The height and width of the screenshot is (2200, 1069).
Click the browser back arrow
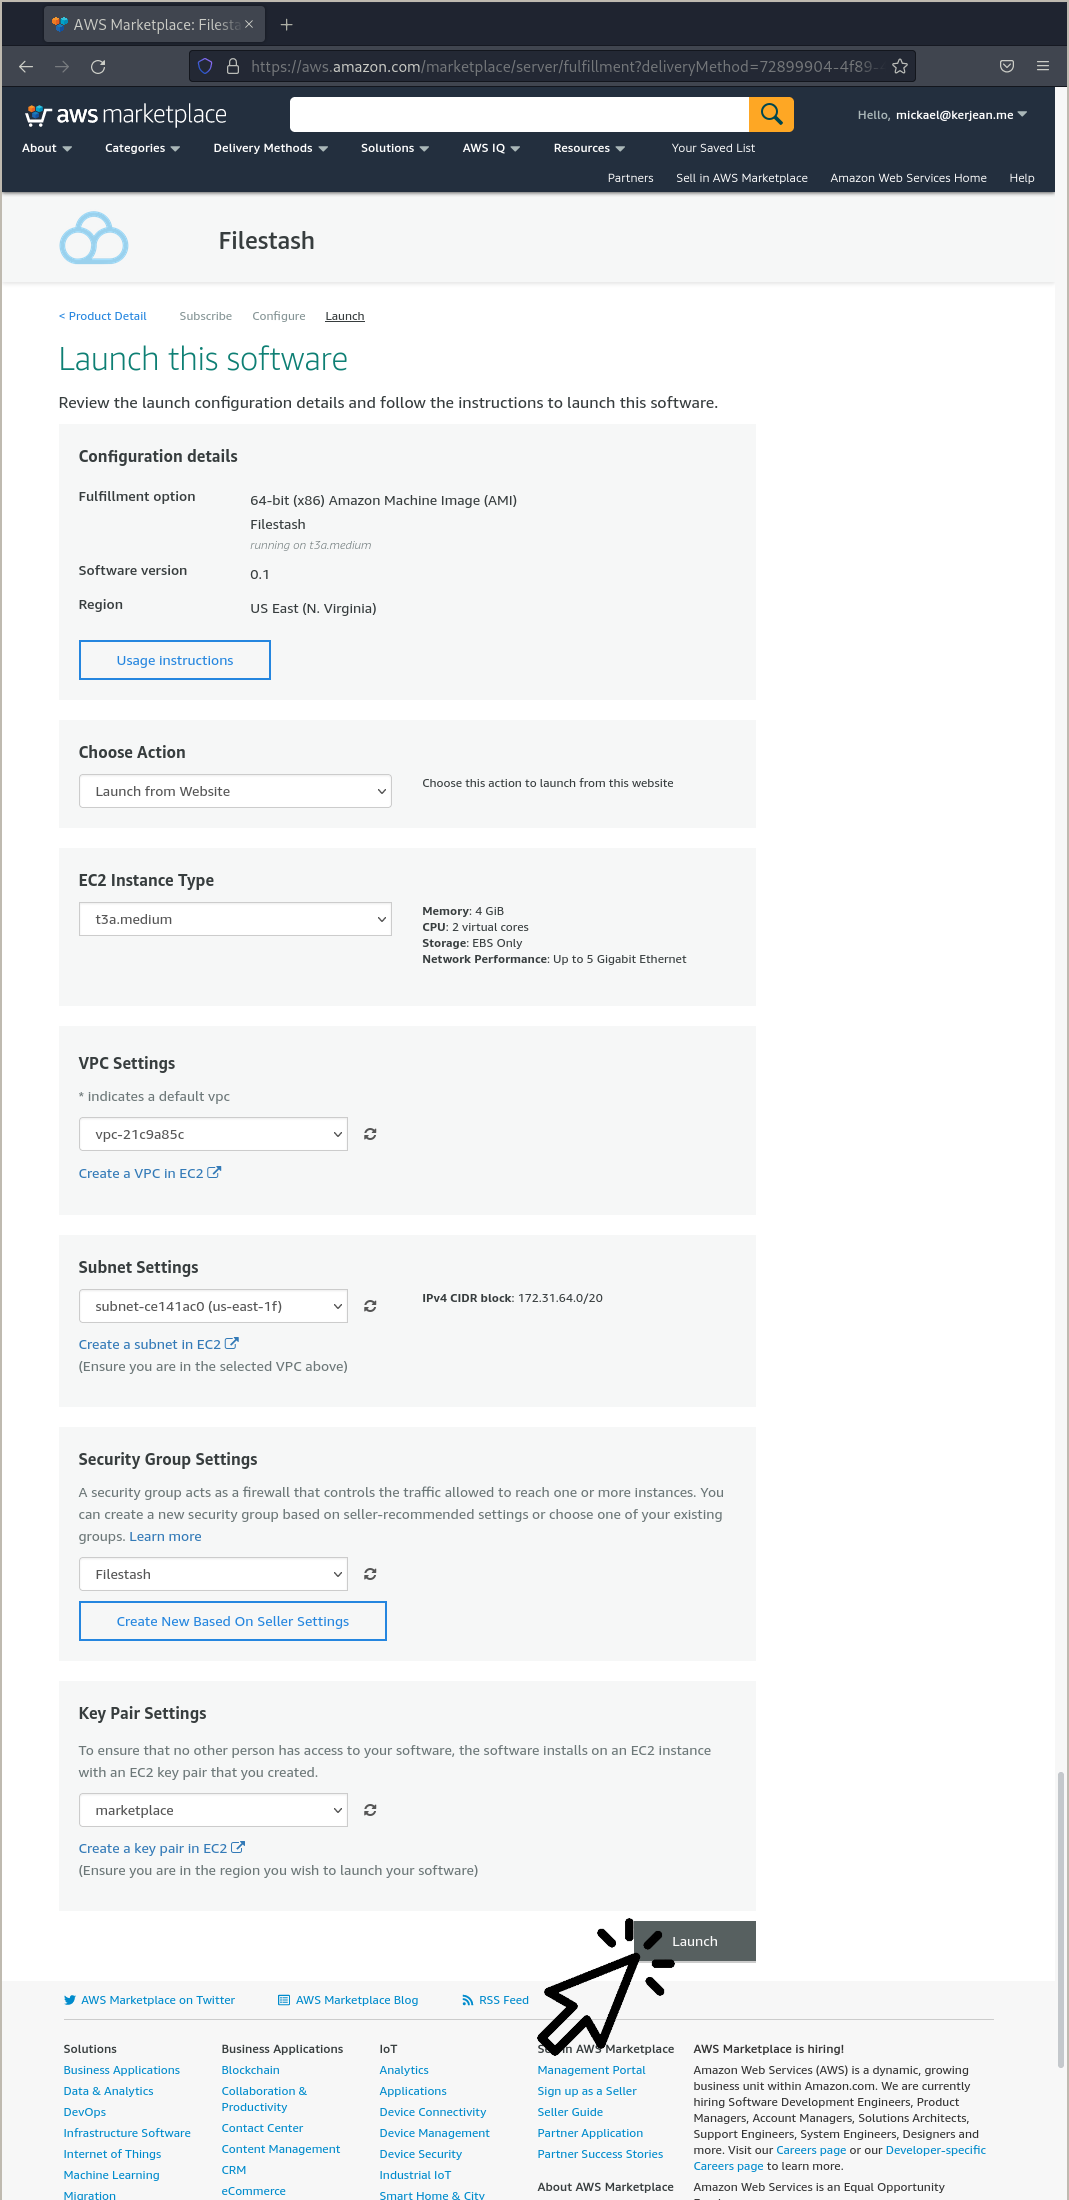26,67
